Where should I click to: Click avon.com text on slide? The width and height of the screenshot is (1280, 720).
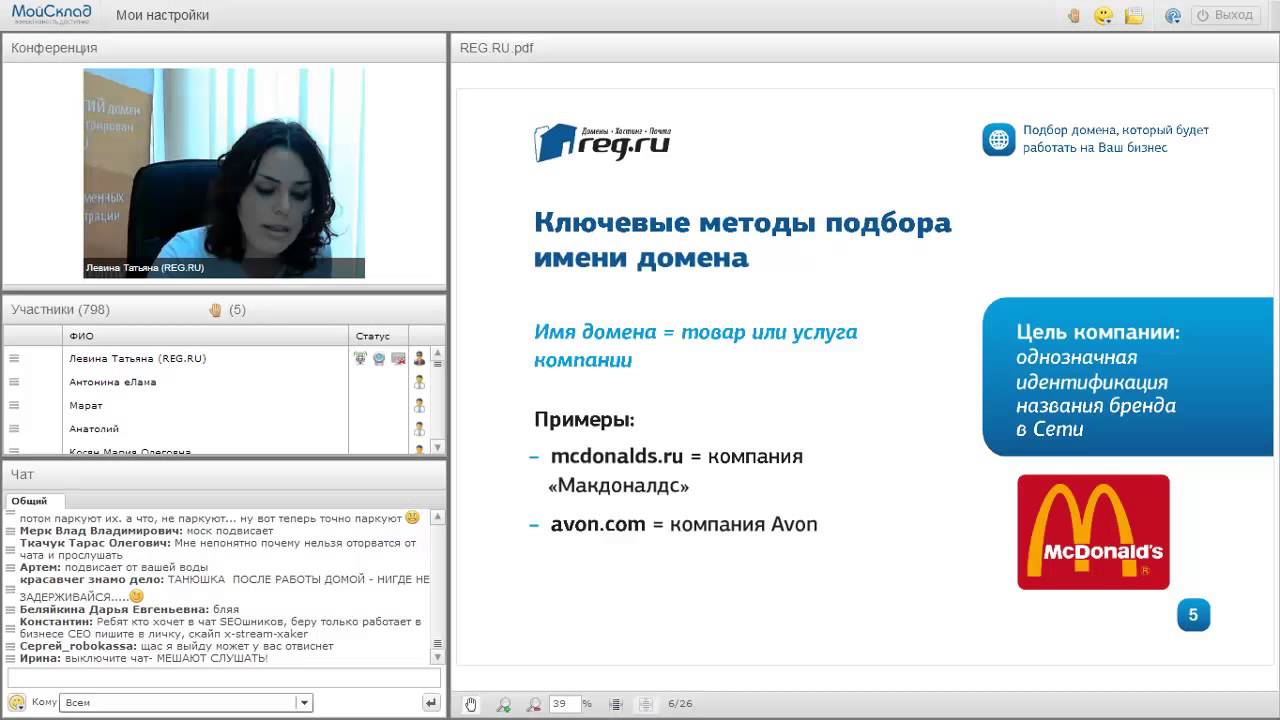[598, 524]
